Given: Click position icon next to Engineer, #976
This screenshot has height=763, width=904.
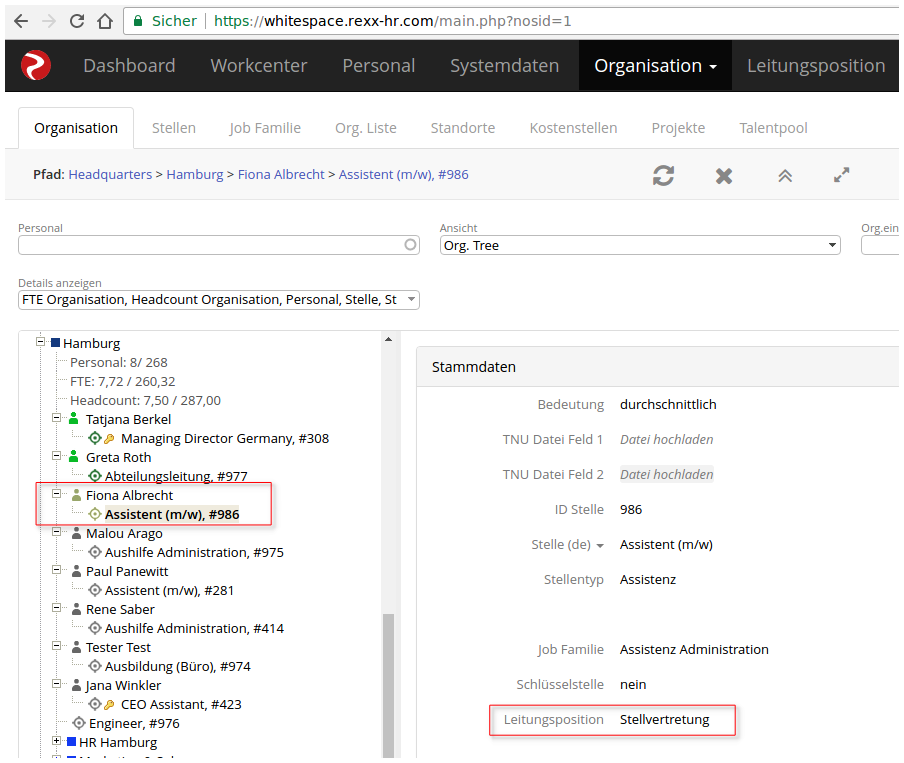Looking at the screenshot, I should tap(79, 723).
